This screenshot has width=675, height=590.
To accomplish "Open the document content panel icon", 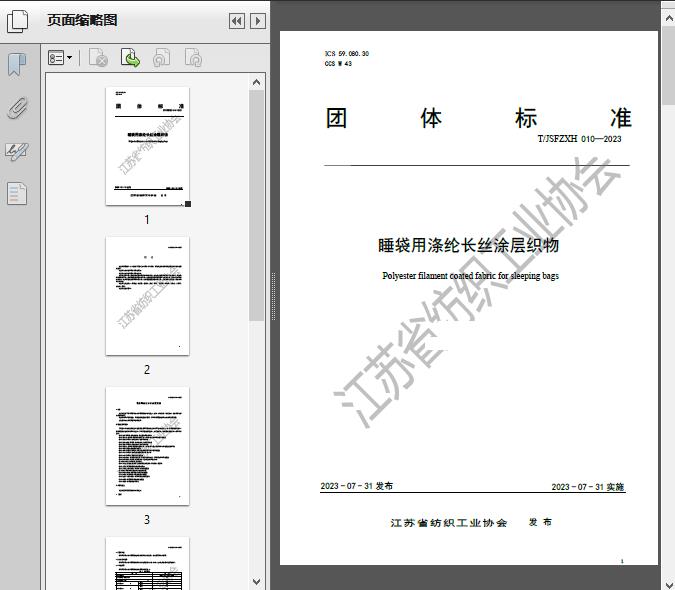I will coord(17,193).
